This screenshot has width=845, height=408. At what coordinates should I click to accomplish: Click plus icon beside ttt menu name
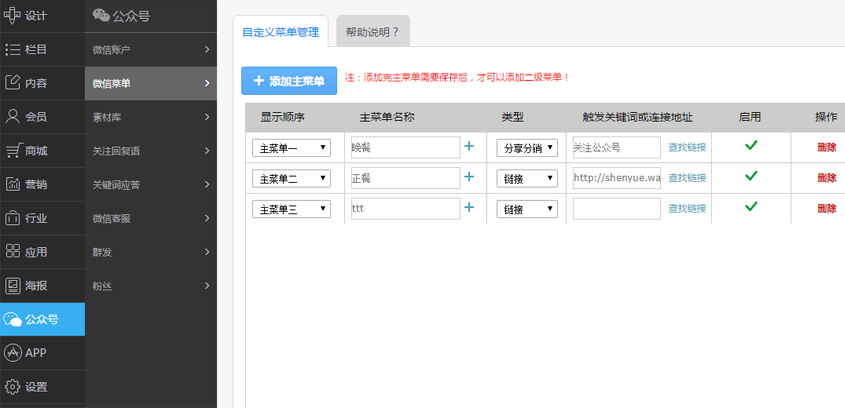pos(469,208)
